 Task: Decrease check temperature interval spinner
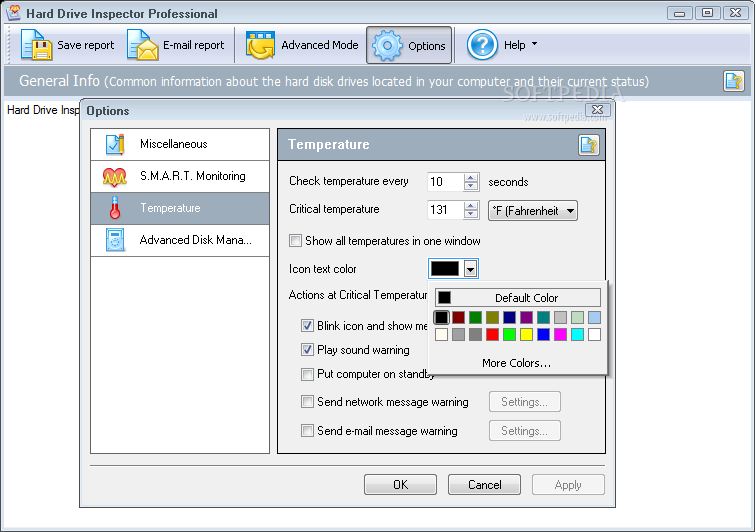(x=471, y=186)
